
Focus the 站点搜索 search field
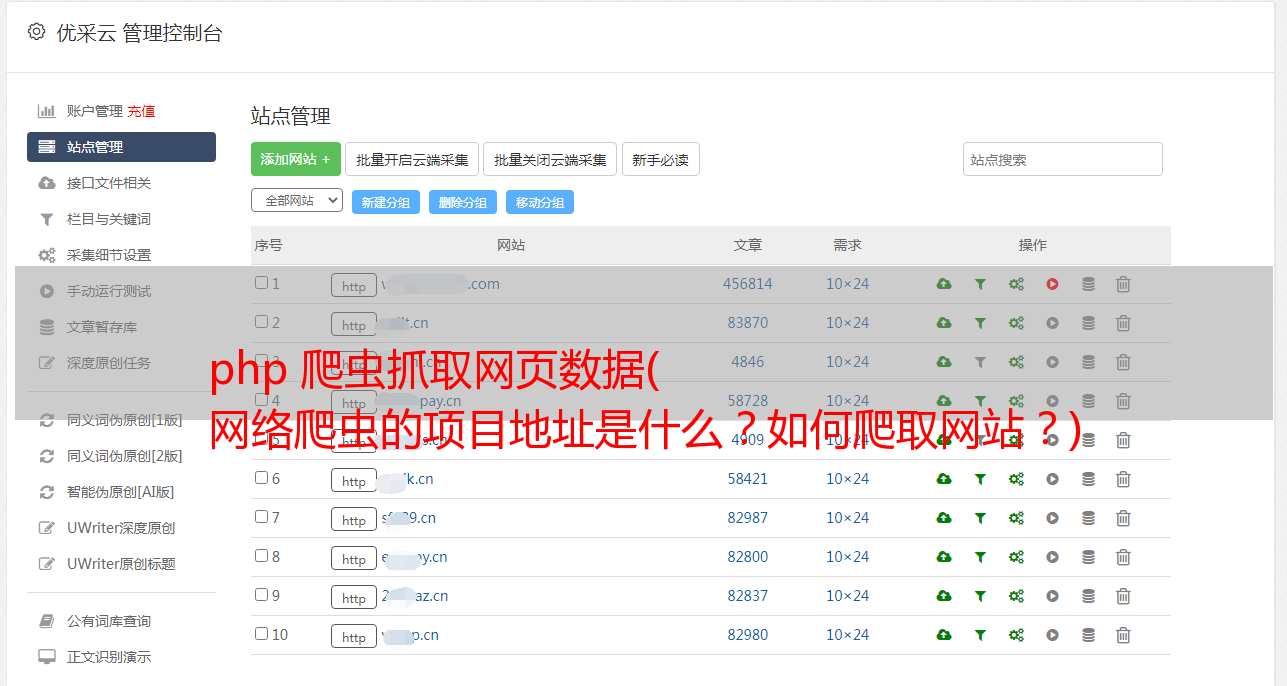pyautogui.click(x=1063, y=159)
